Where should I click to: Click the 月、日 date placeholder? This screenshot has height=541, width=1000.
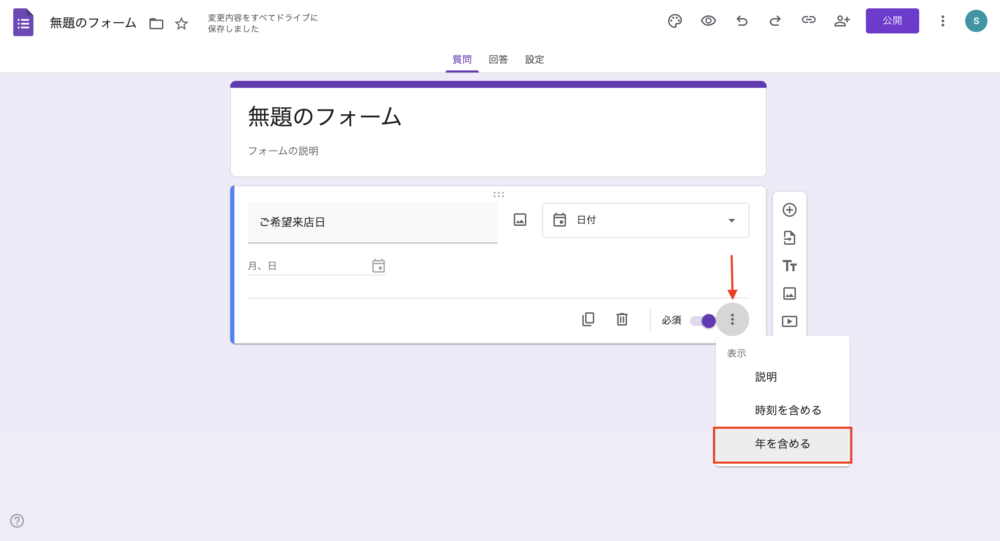pos(262,266)
